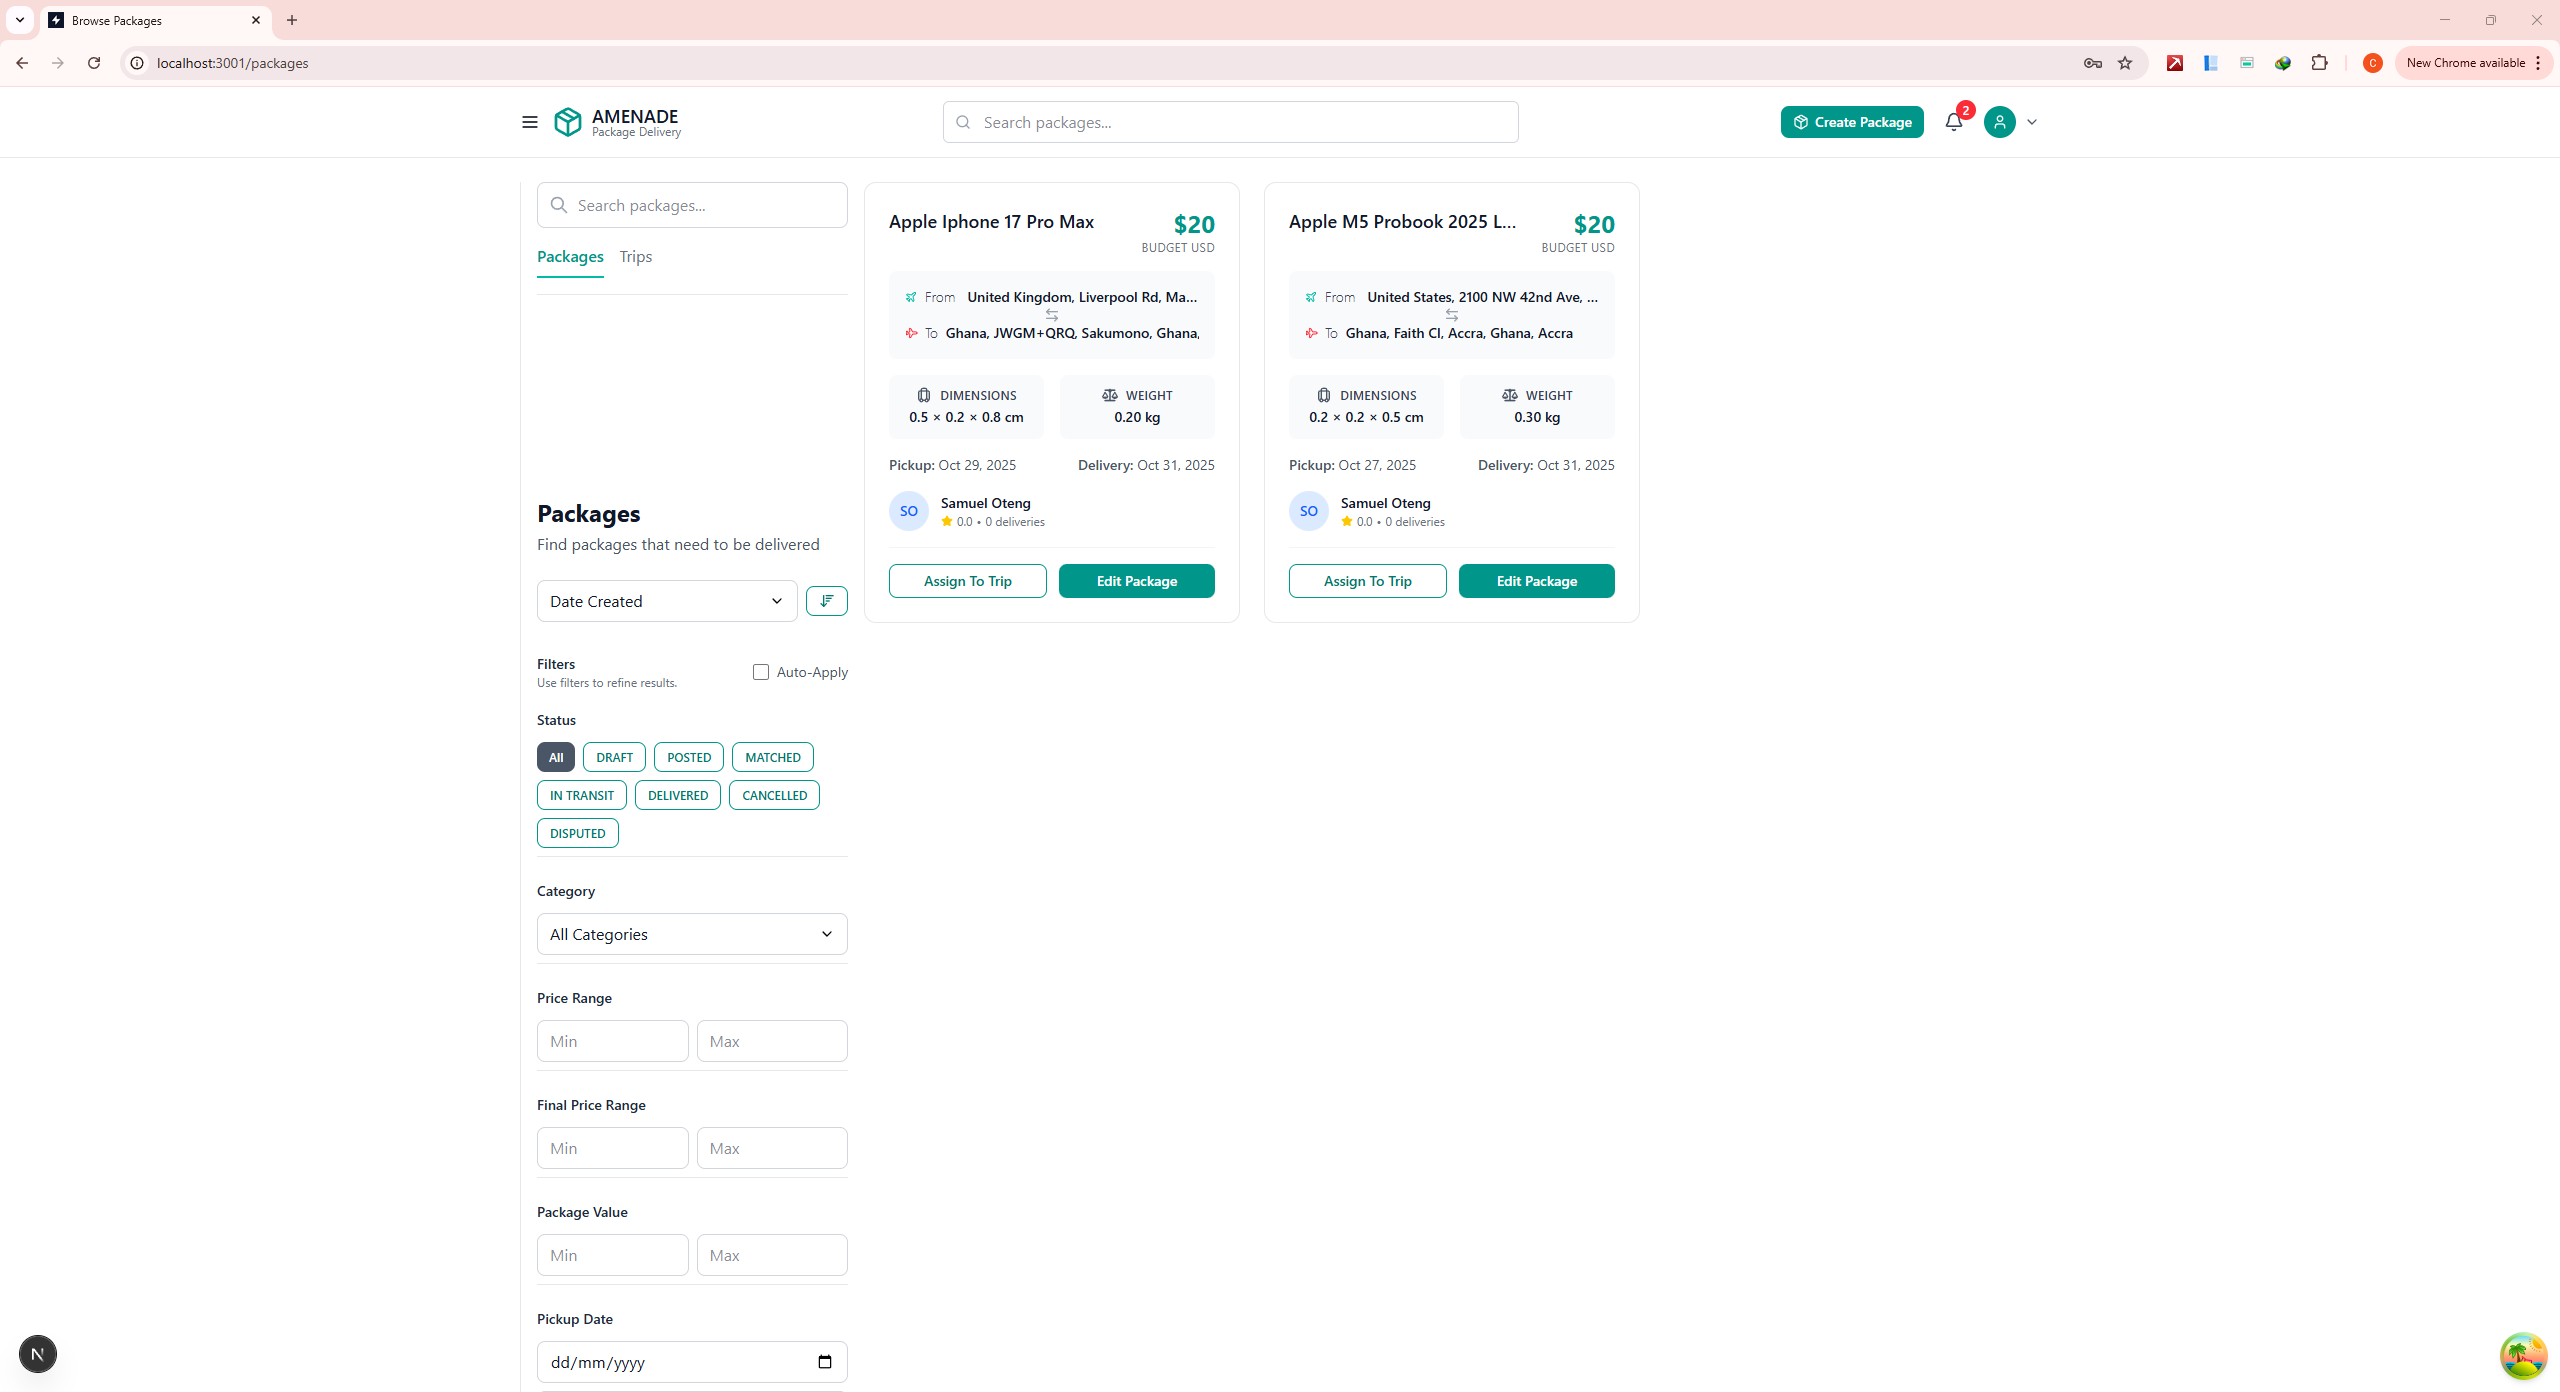Switch to the Trips tab
2560x1392 pixels.
635,257
